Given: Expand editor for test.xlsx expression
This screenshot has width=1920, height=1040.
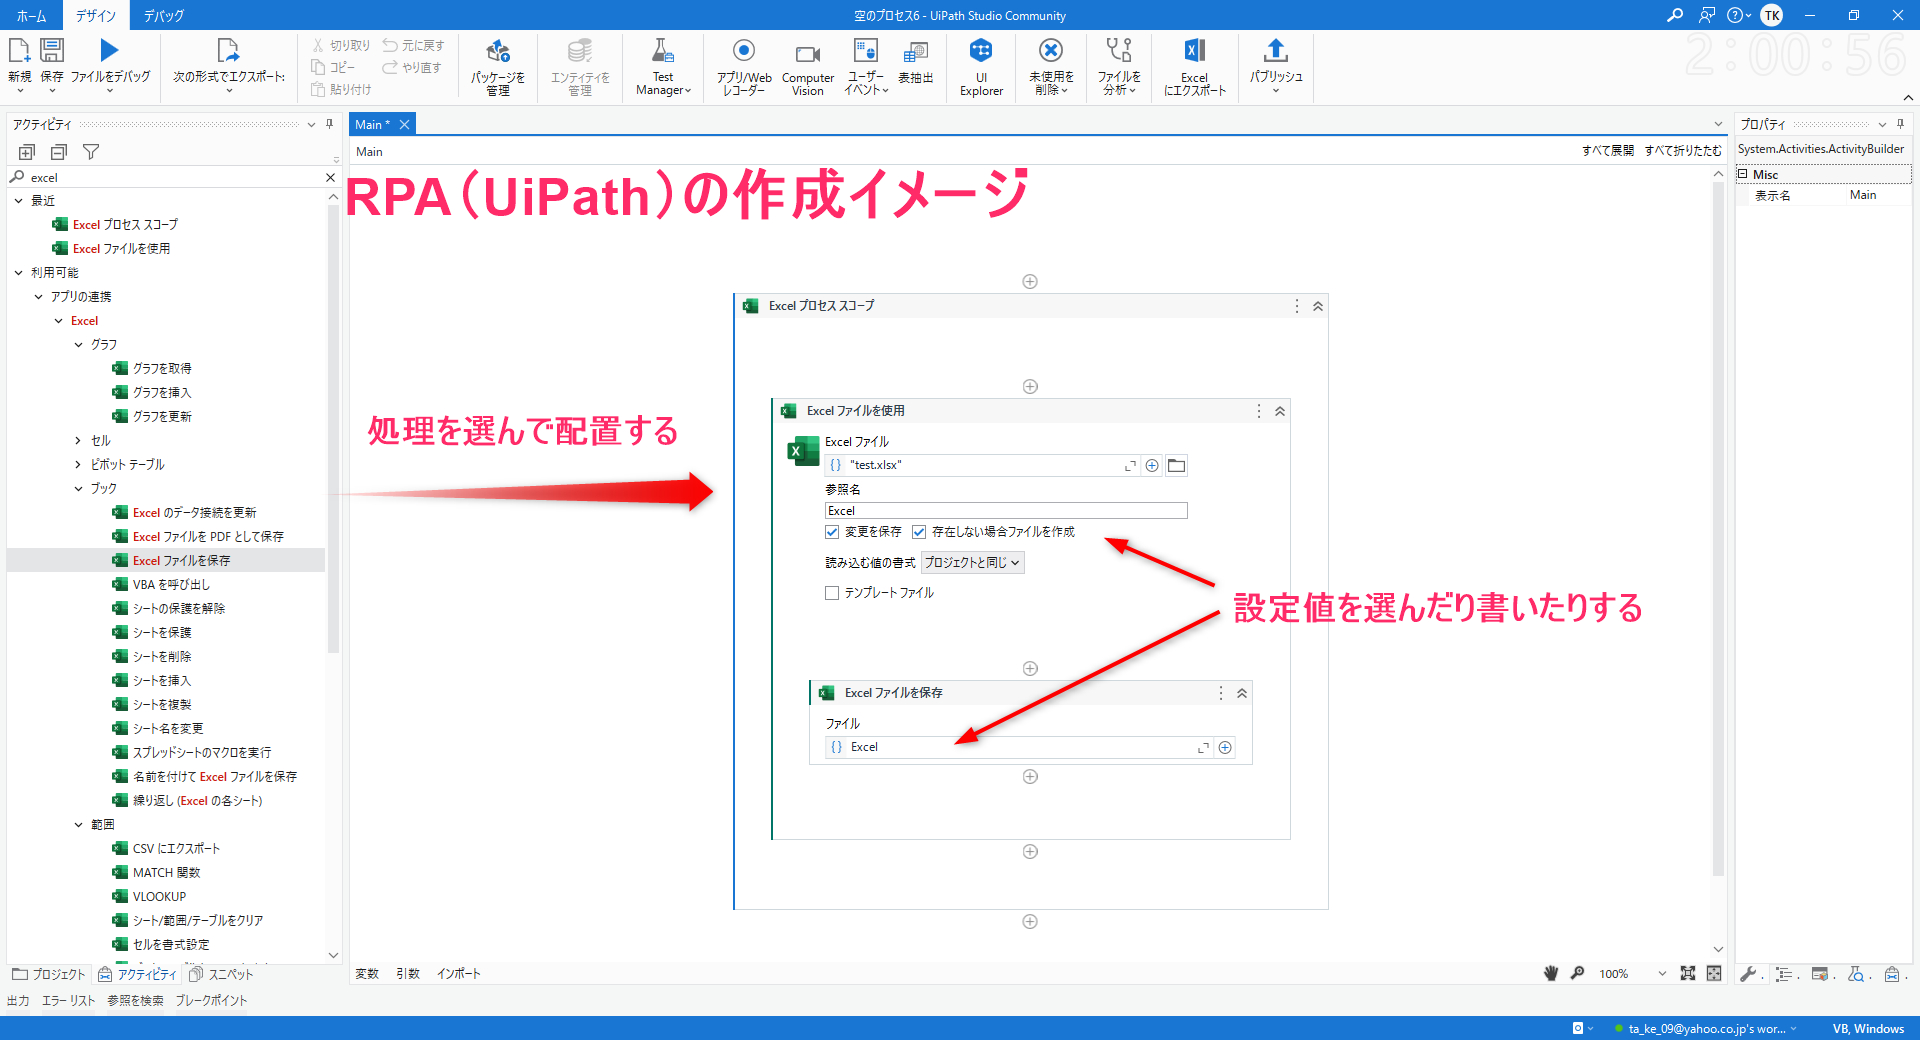Looking at the screenshot, I should [x=1130, y=465].
